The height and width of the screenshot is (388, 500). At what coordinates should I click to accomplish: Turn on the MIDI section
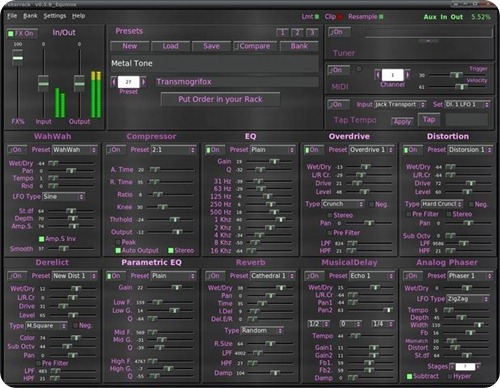click(339, 70)
